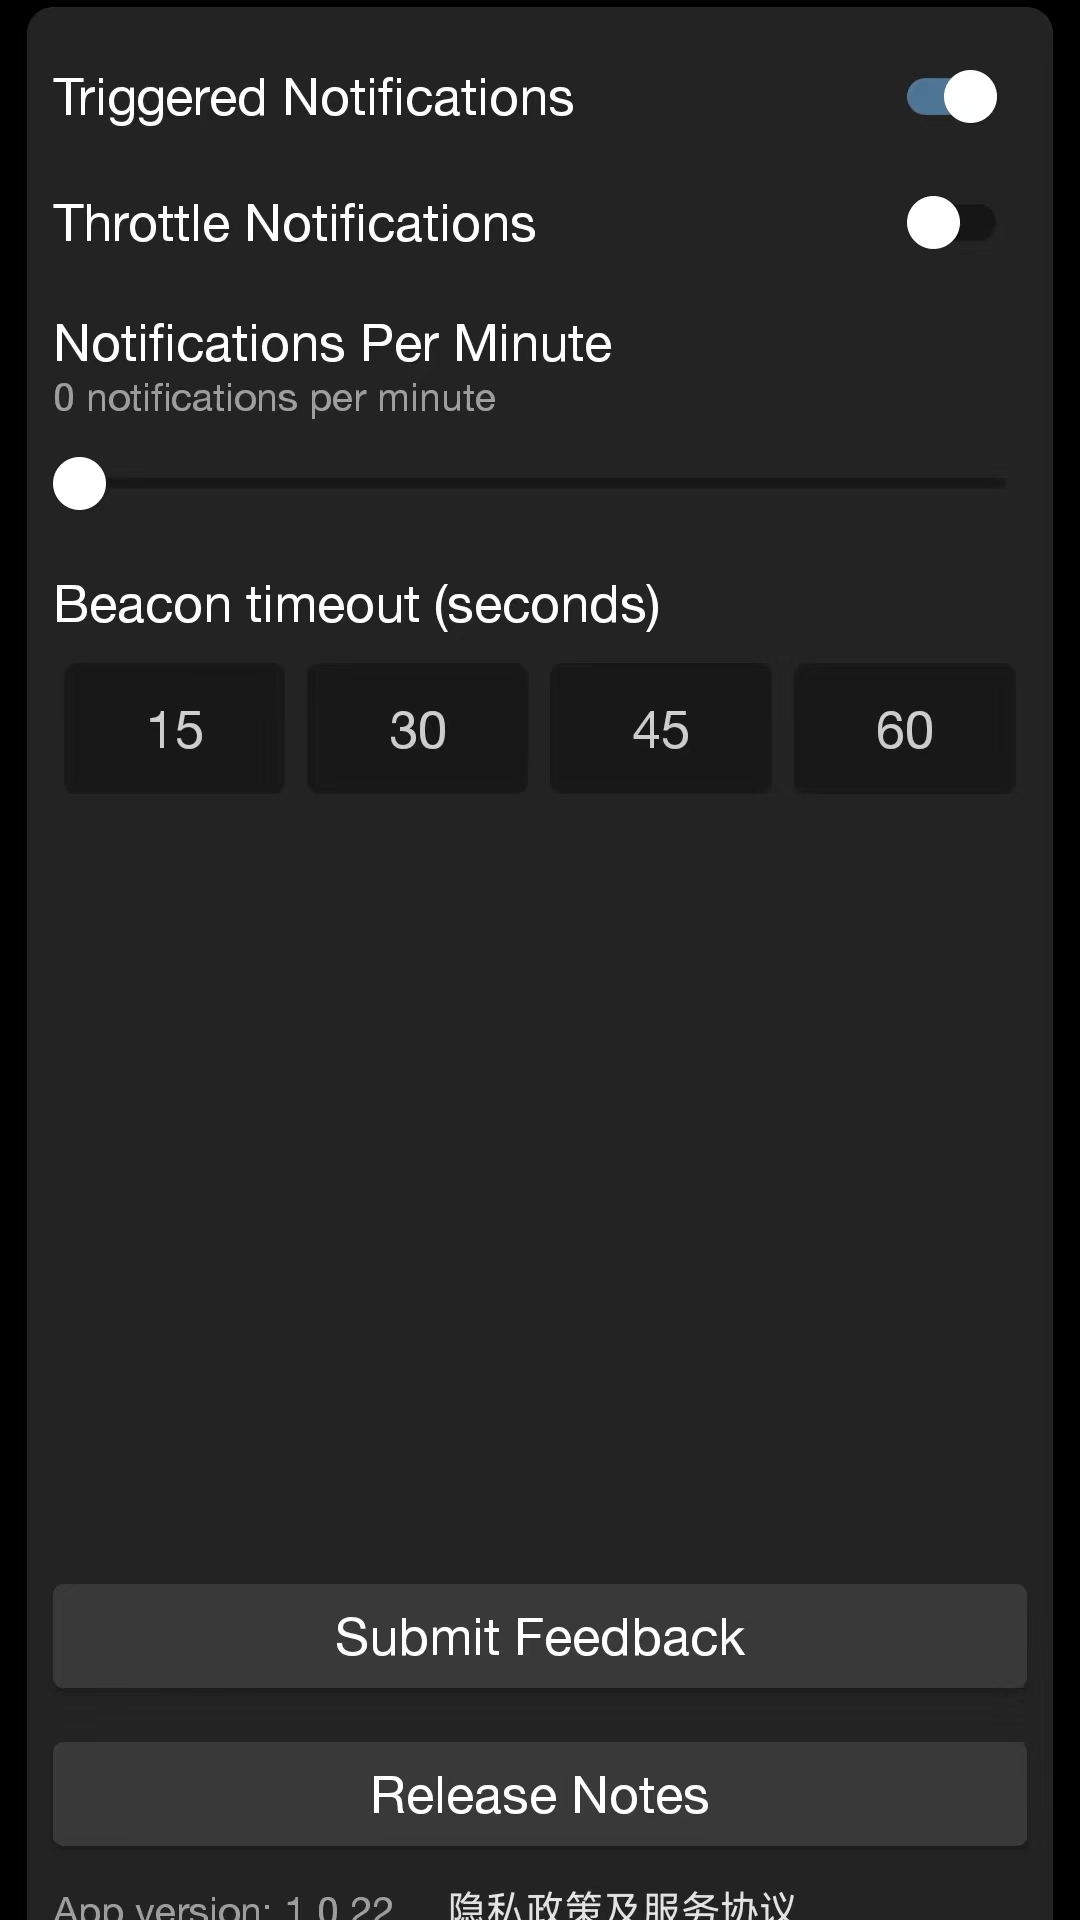
Task: Tap the Triggered Notifications label
Action: (x=313, y=98)
